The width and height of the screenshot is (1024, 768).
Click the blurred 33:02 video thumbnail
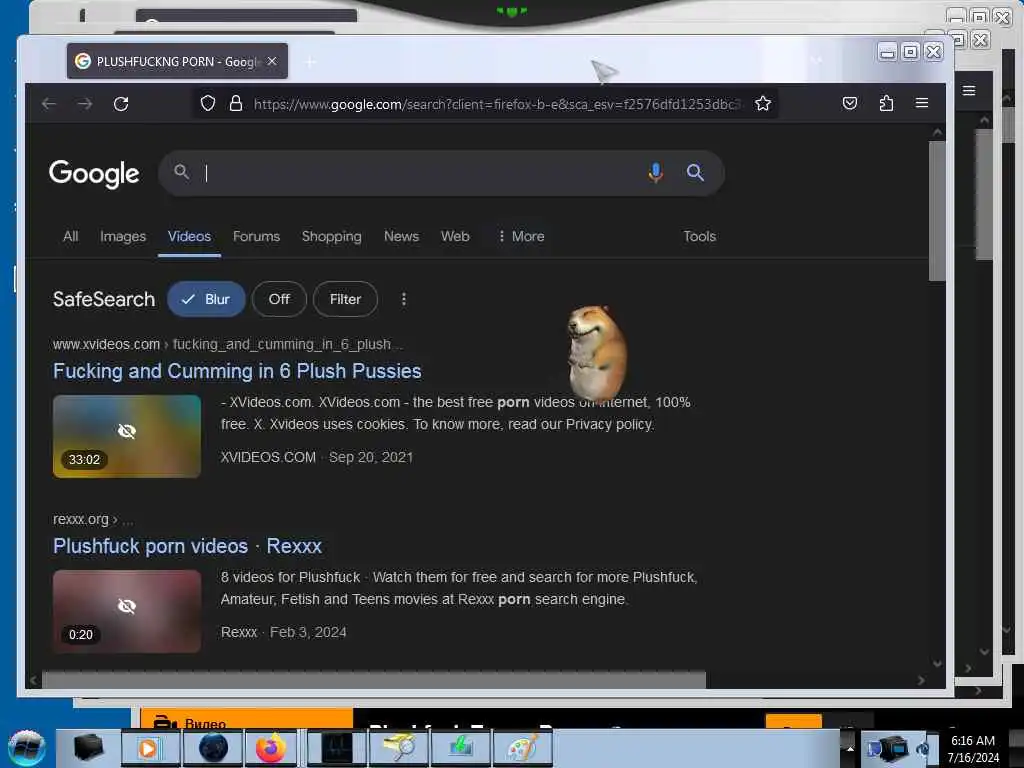(x=127, y=436)
